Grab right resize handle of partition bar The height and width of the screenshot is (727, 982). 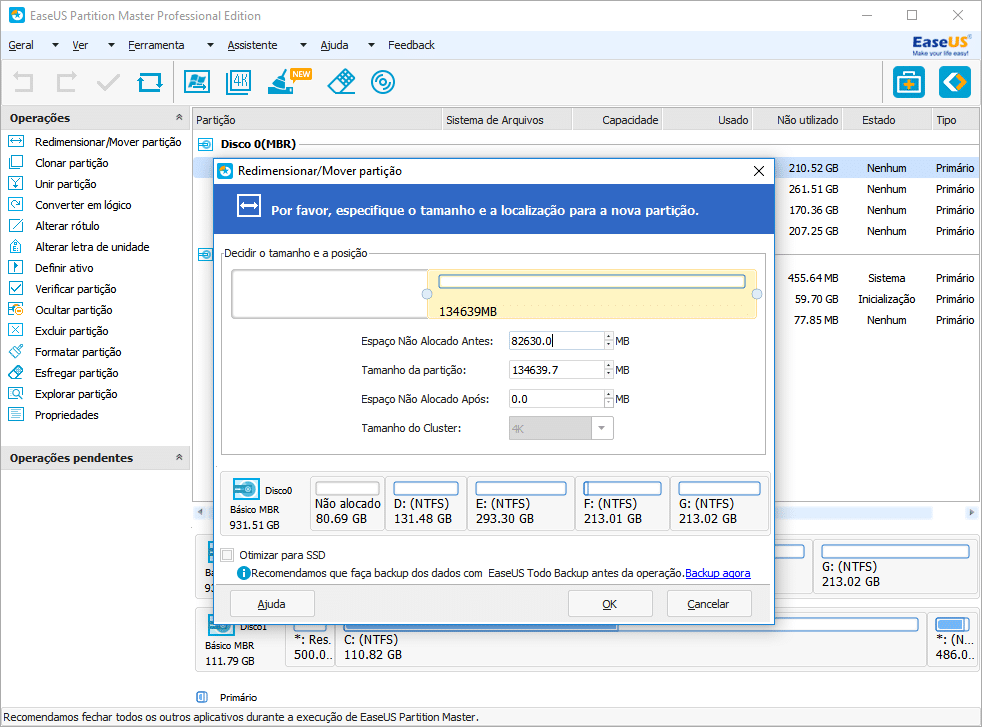[x=757, y=294]
